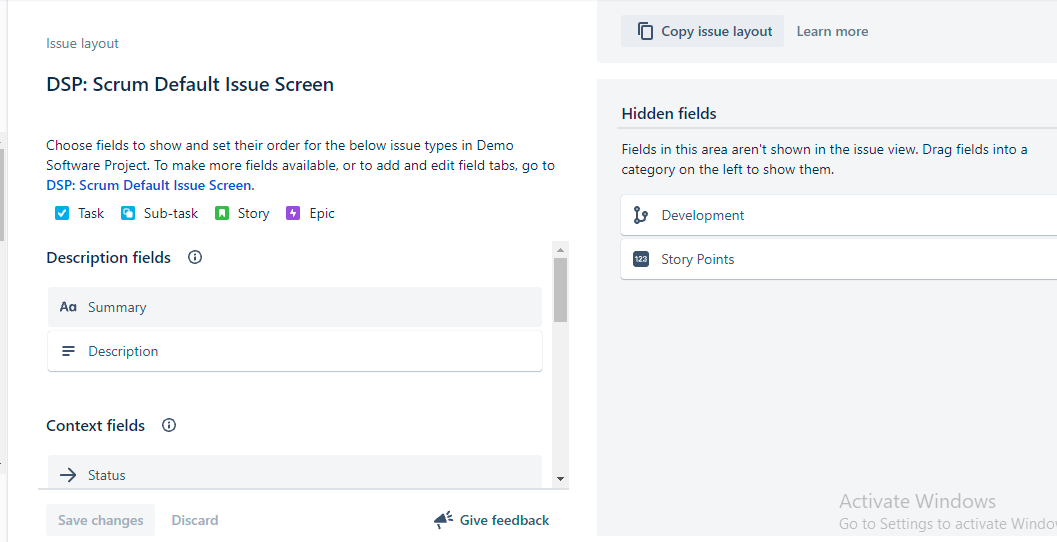Viewport: 1057px width, 542px height.
Task: Click the scroll down arrow in fields list
Action: click(x=560, y=479)
